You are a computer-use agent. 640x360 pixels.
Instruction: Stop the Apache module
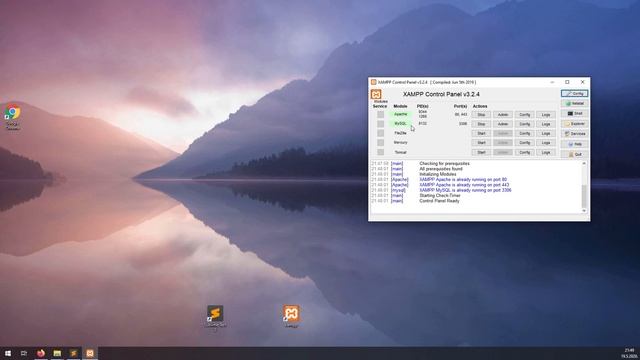[481, 115]
